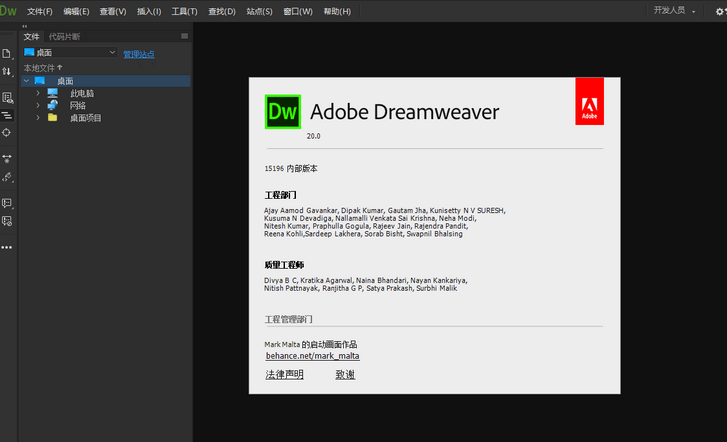Open the 帮助(H) menu
The image size is (727, 442).
337,12
